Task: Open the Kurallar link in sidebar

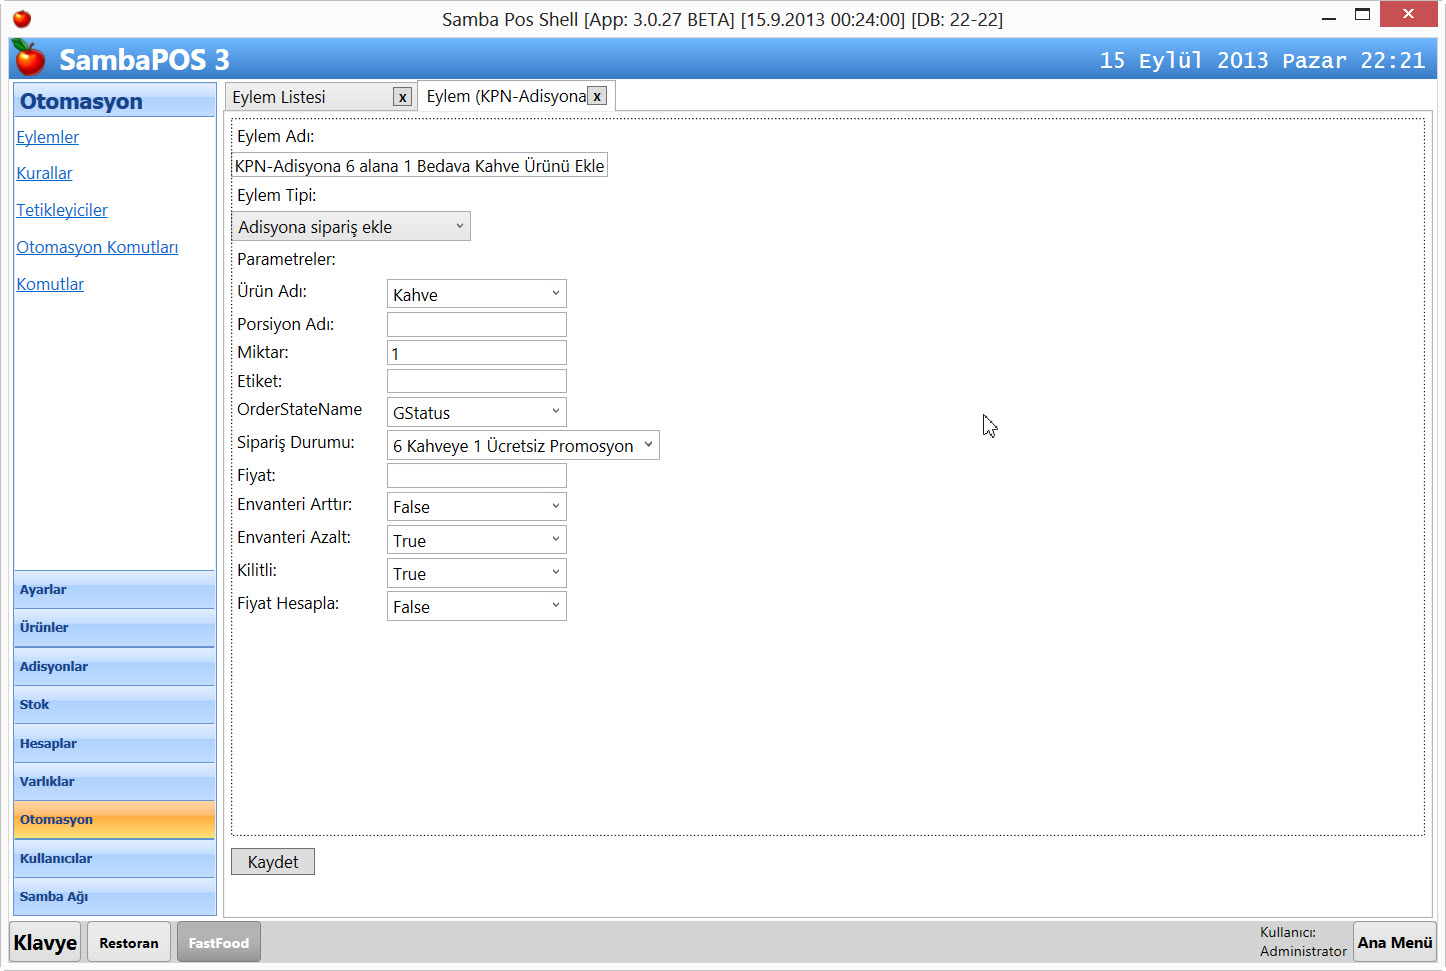Action: (x=44, y=173)
